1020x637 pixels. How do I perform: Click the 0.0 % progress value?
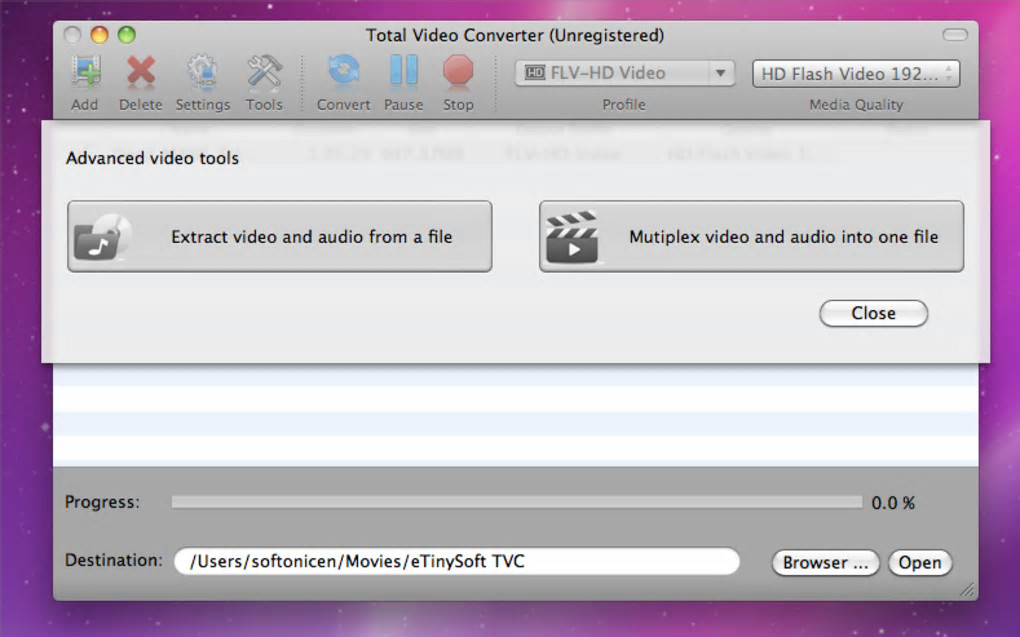click(893, 503)
